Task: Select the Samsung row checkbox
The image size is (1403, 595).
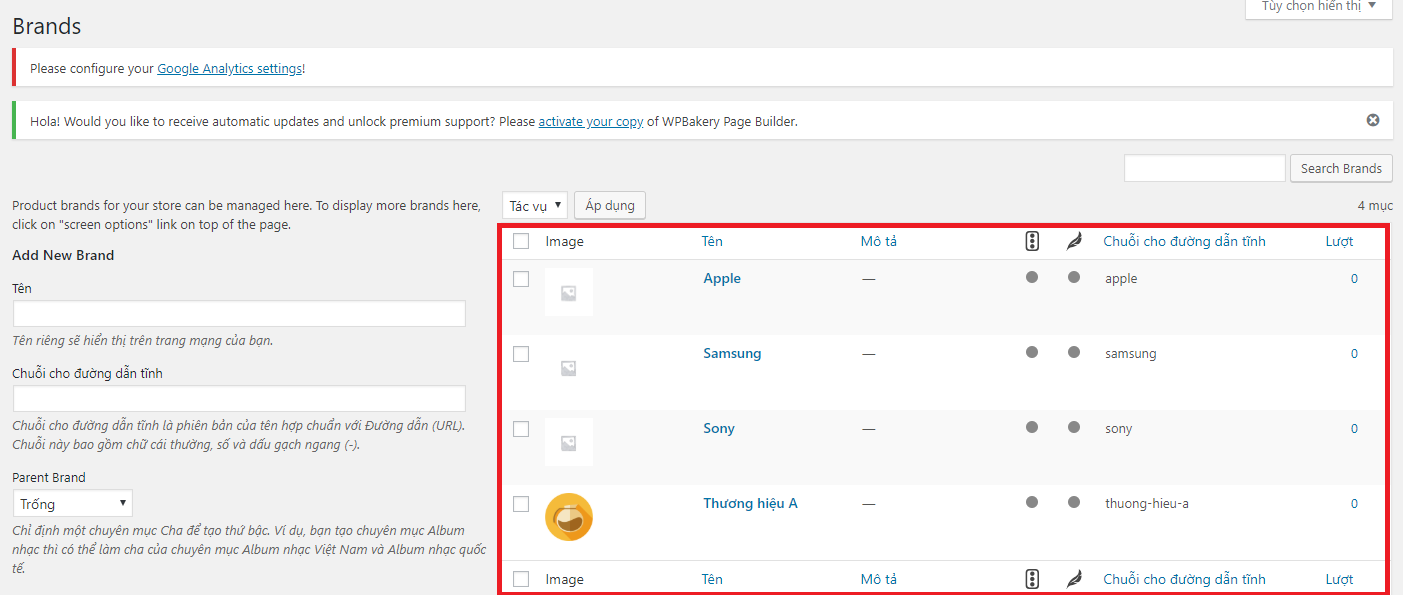Action: tap(521, 354)
